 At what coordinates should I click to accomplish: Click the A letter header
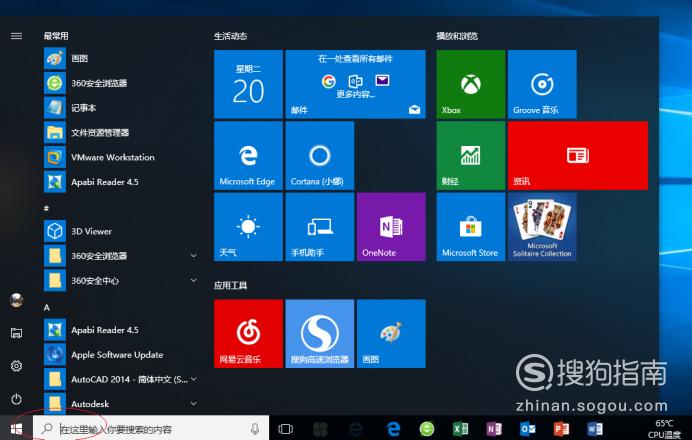coord(47,308)
